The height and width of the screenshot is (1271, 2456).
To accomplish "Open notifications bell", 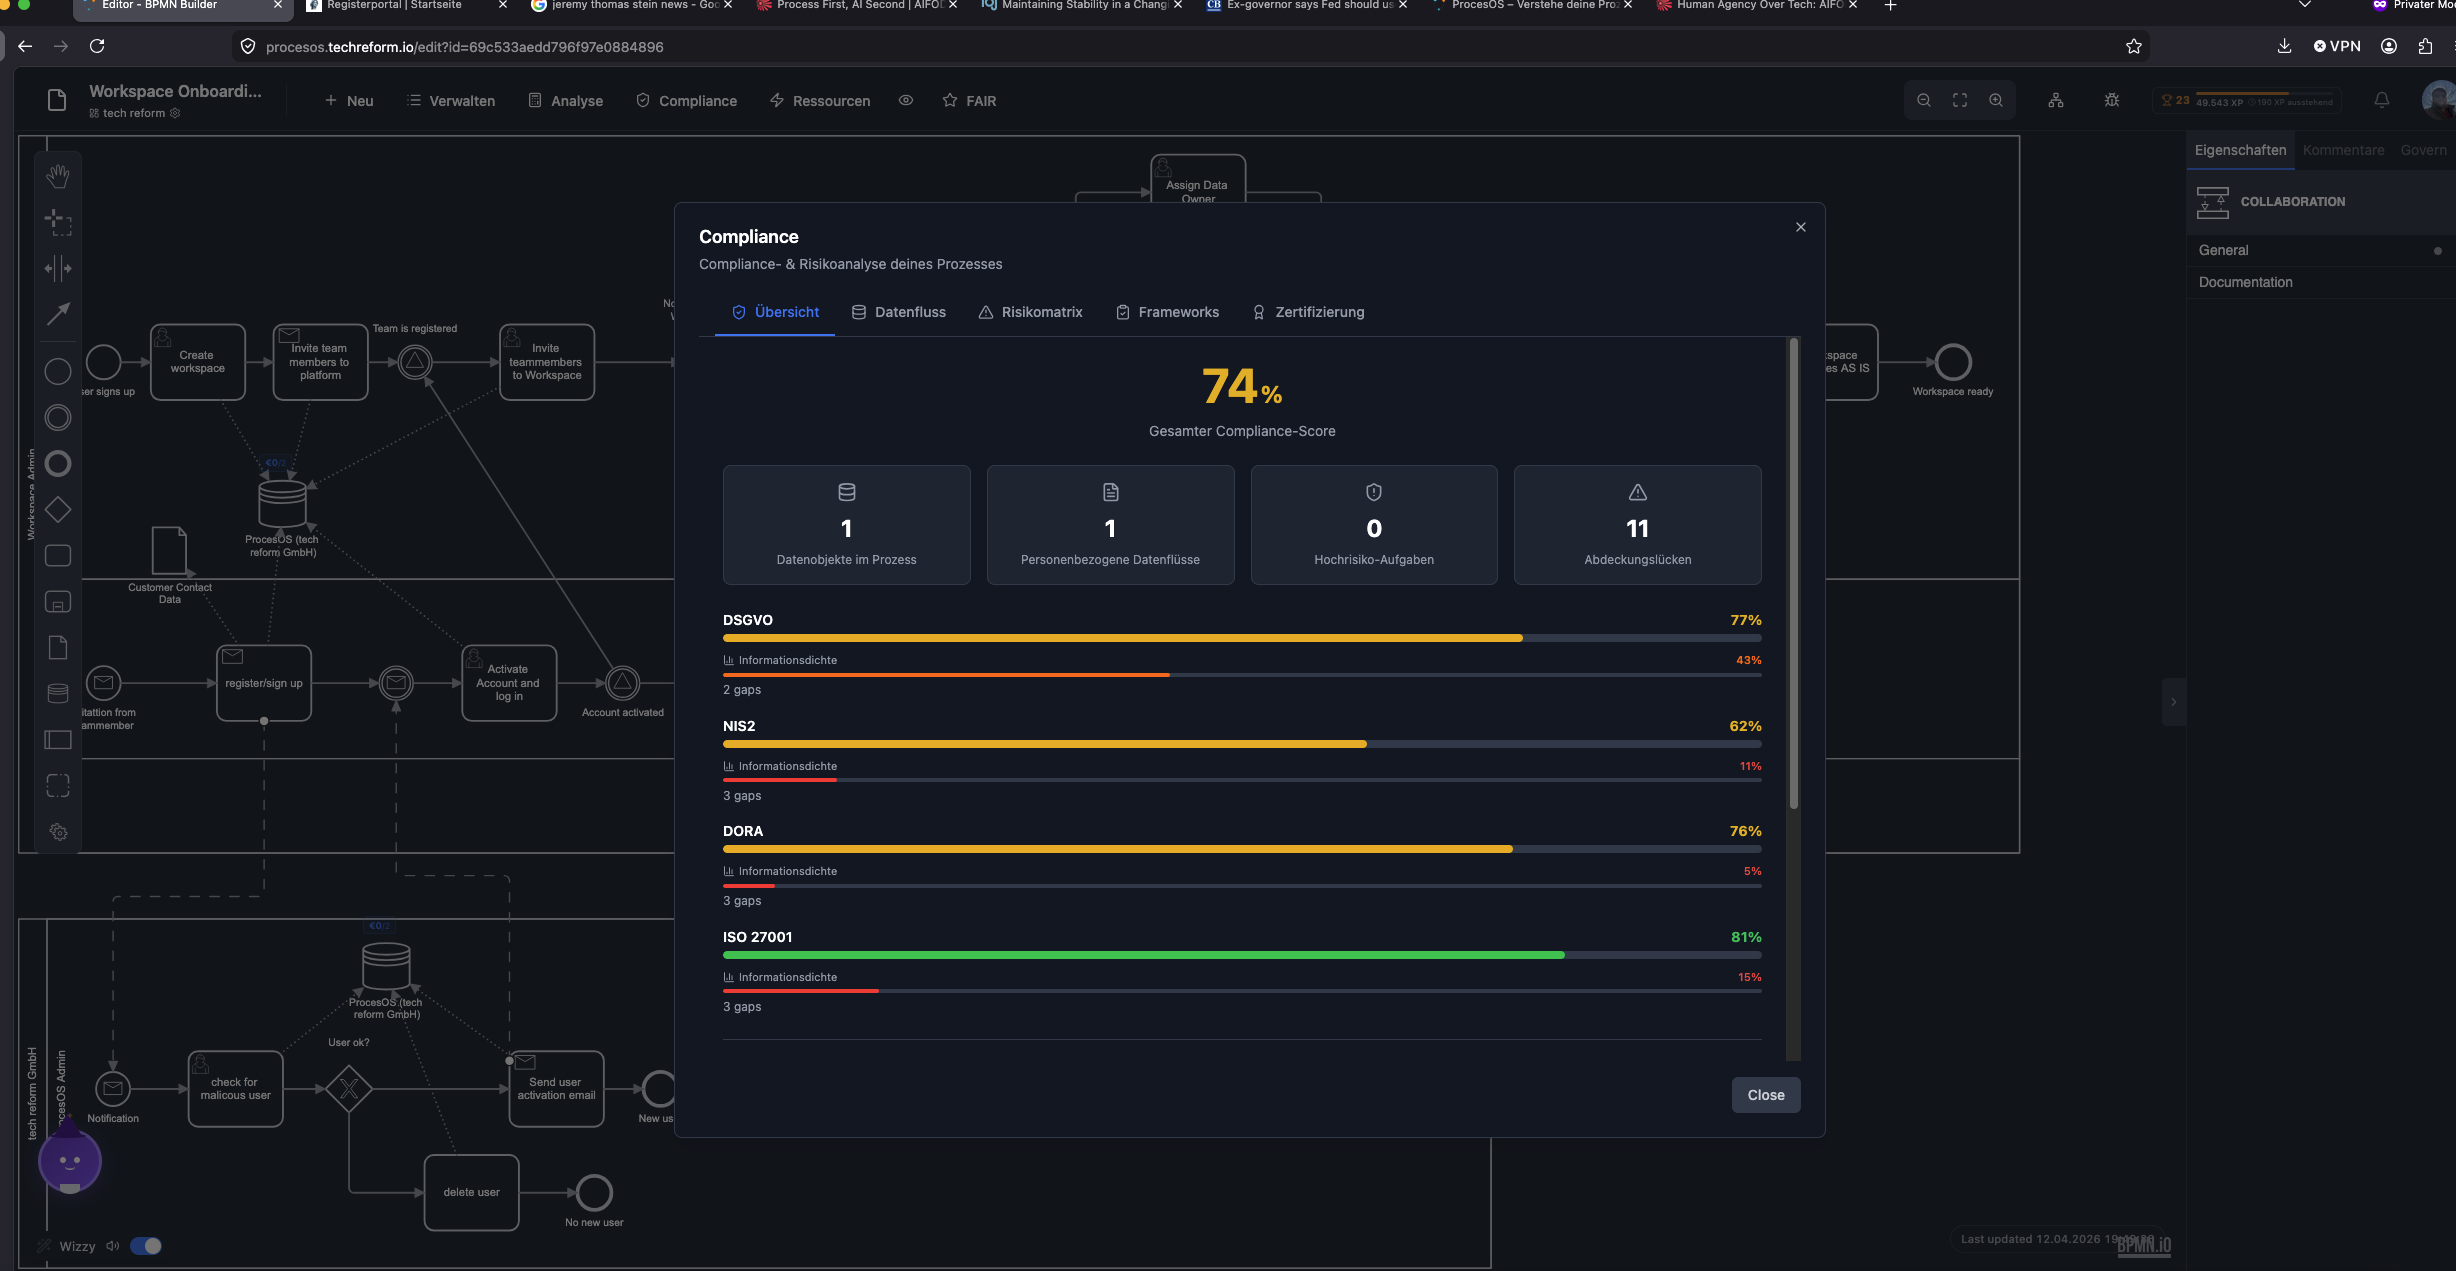I will point(2382,101).
